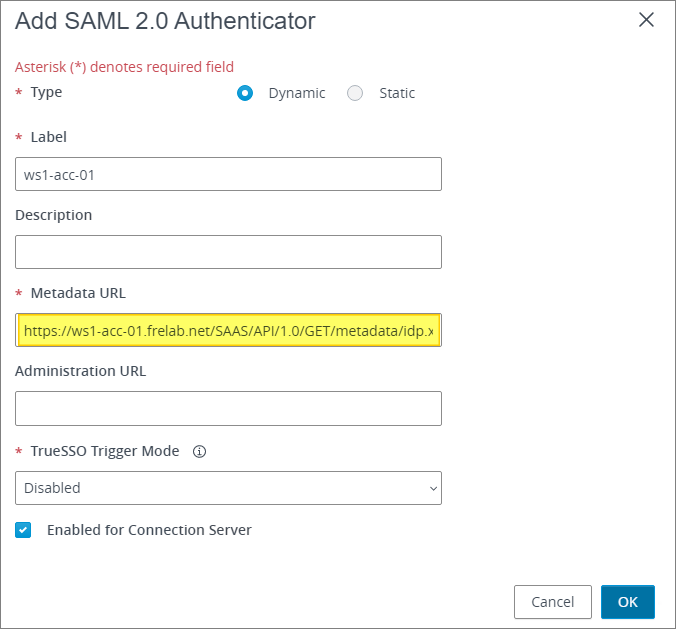Click the red required field notice text
The width and height of the screenshot is (676, 629).
[x=124, y=67]
